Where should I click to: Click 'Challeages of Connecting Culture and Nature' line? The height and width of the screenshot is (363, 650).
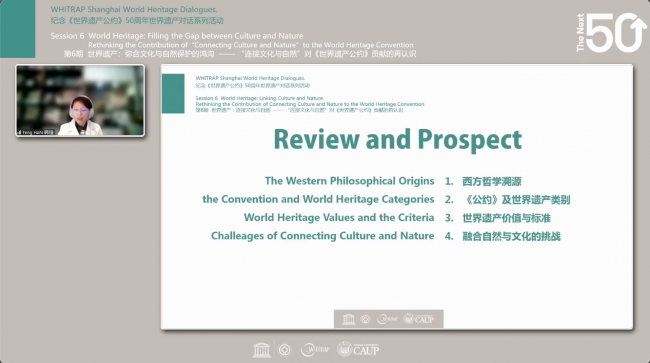pyautogui.click(x=323, y=236)
